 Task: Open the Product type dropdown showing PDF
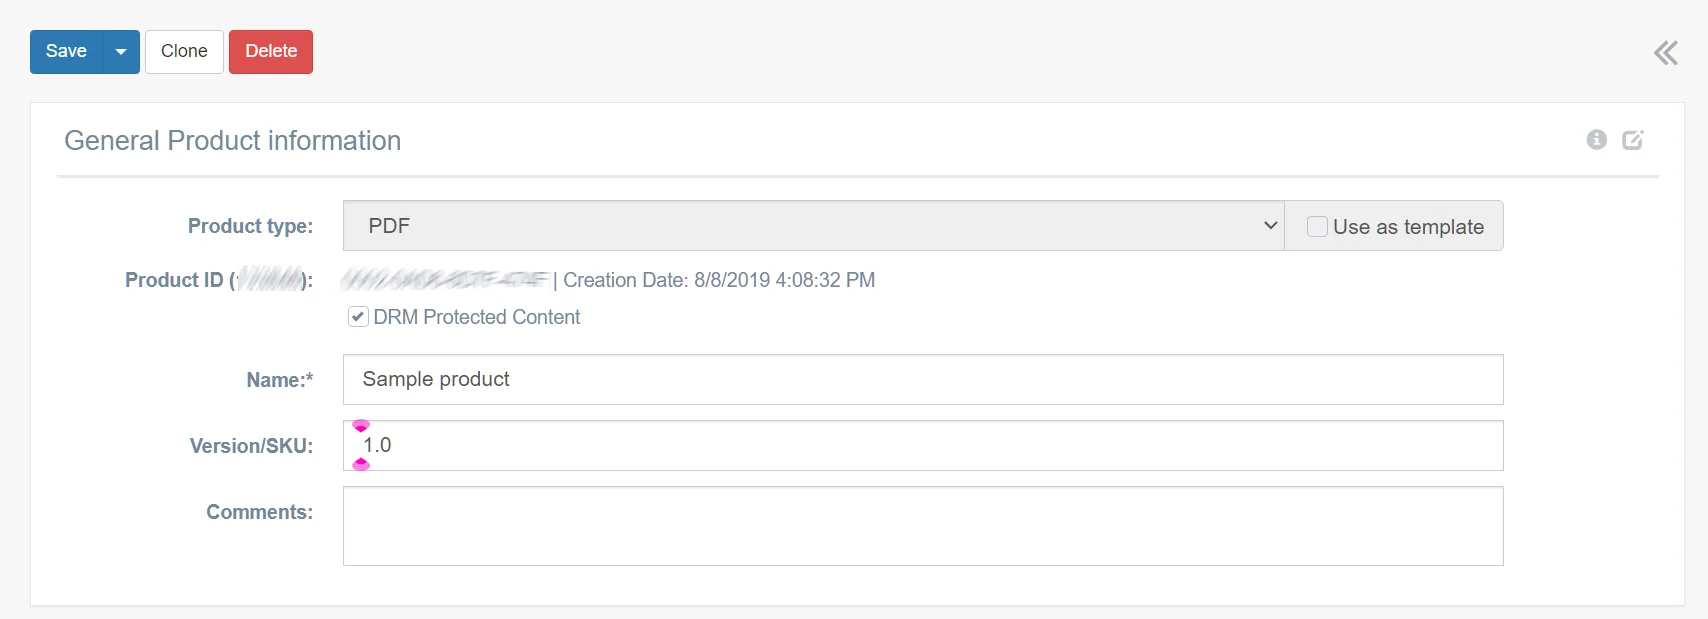tap(800, 226)
